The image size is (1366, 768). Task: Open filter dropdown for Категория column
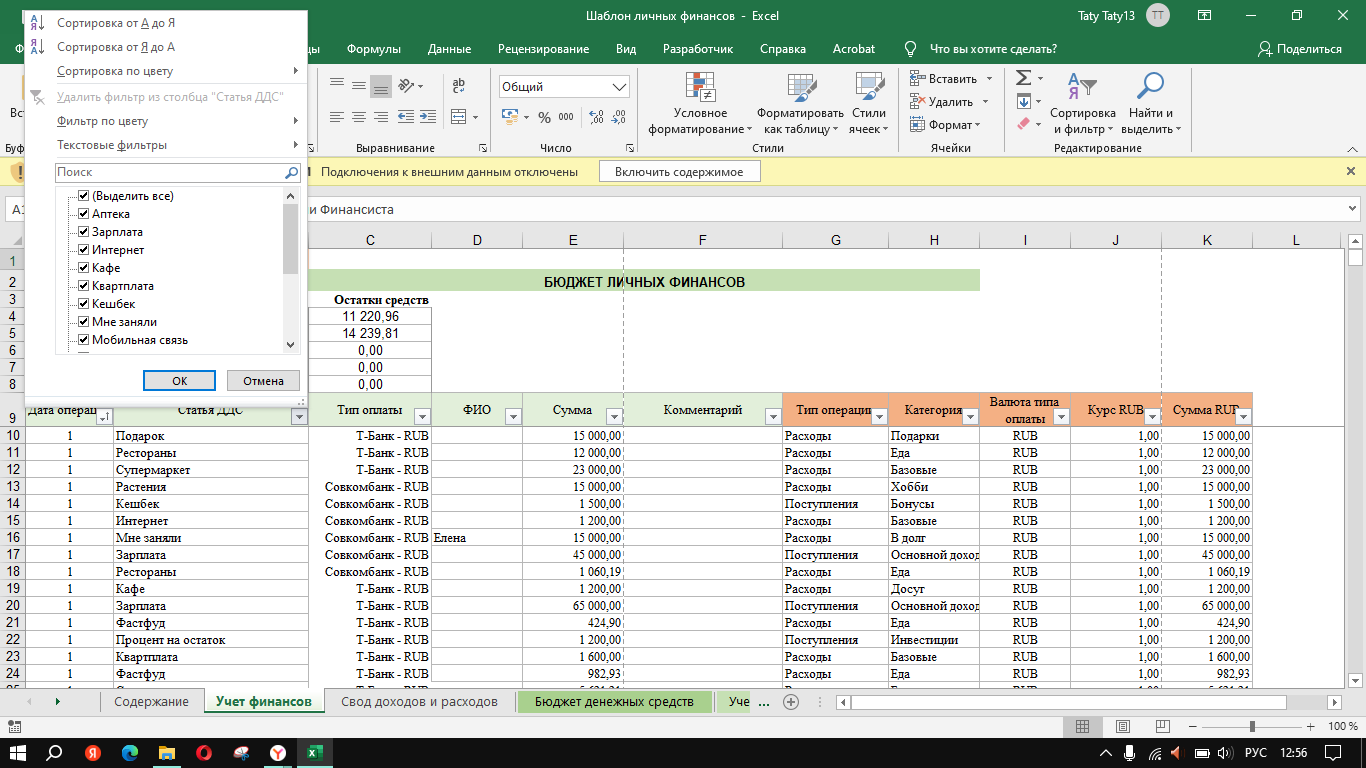(x=970, y=417)
